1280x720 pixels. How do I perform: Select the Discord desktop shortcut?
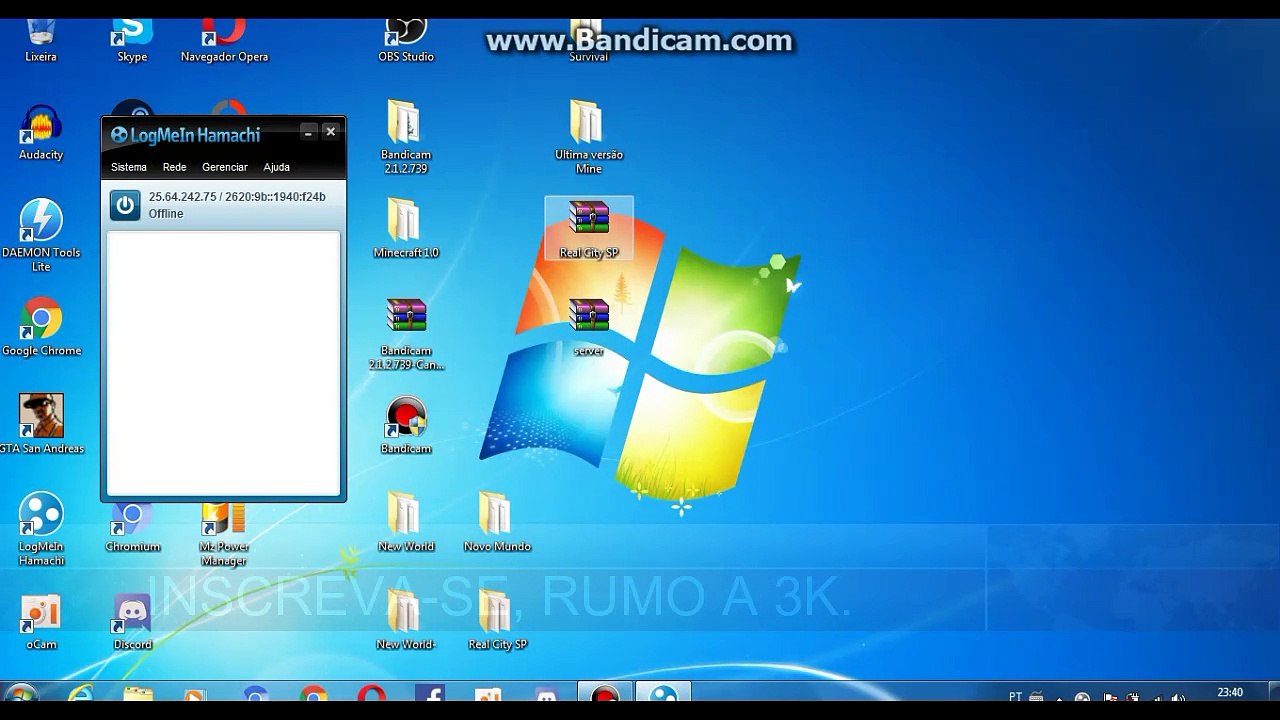coord(132,622)
